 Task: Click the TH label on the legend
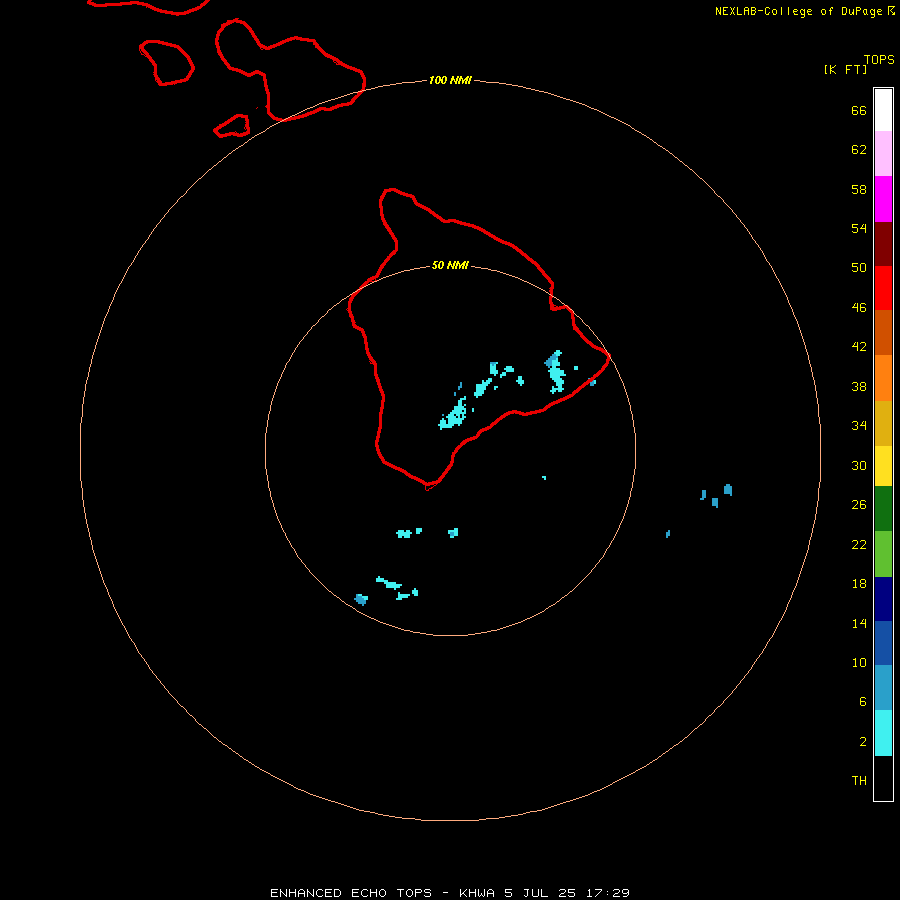tap(859, 780)
